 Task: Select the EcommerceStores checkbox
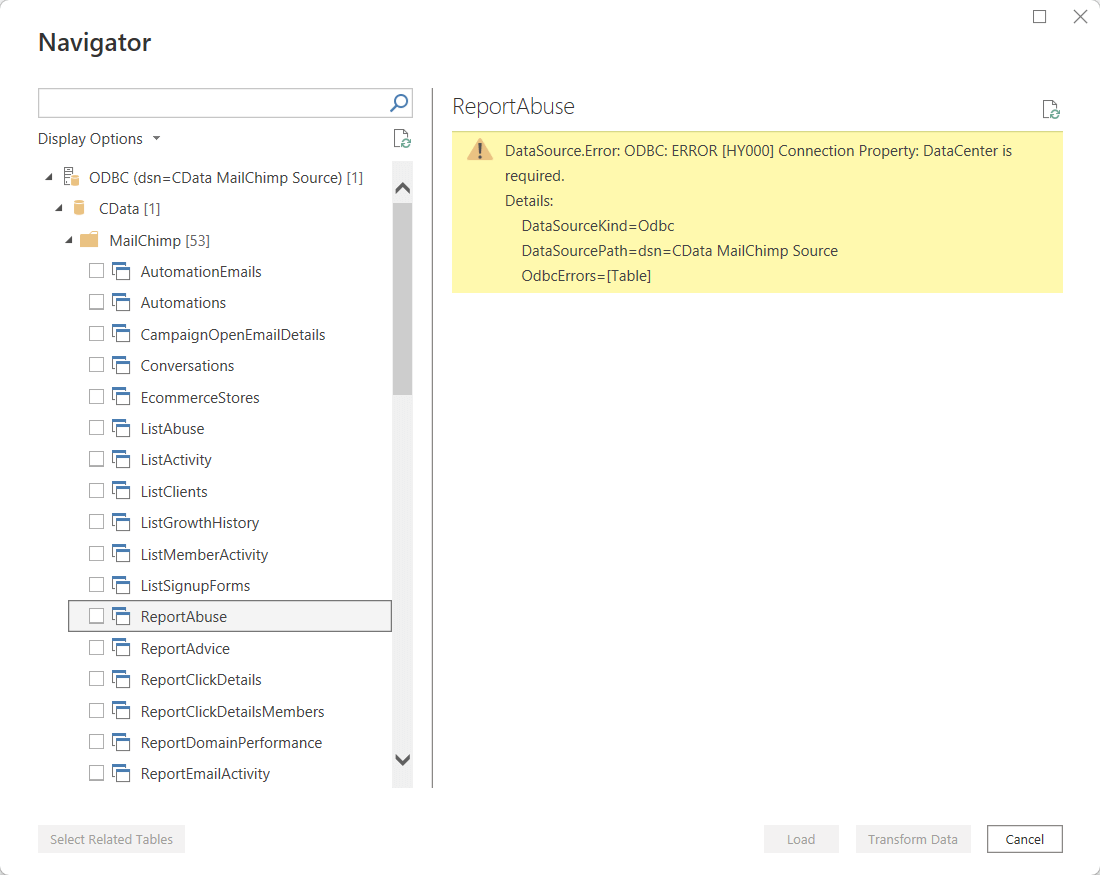coord(96,396)
